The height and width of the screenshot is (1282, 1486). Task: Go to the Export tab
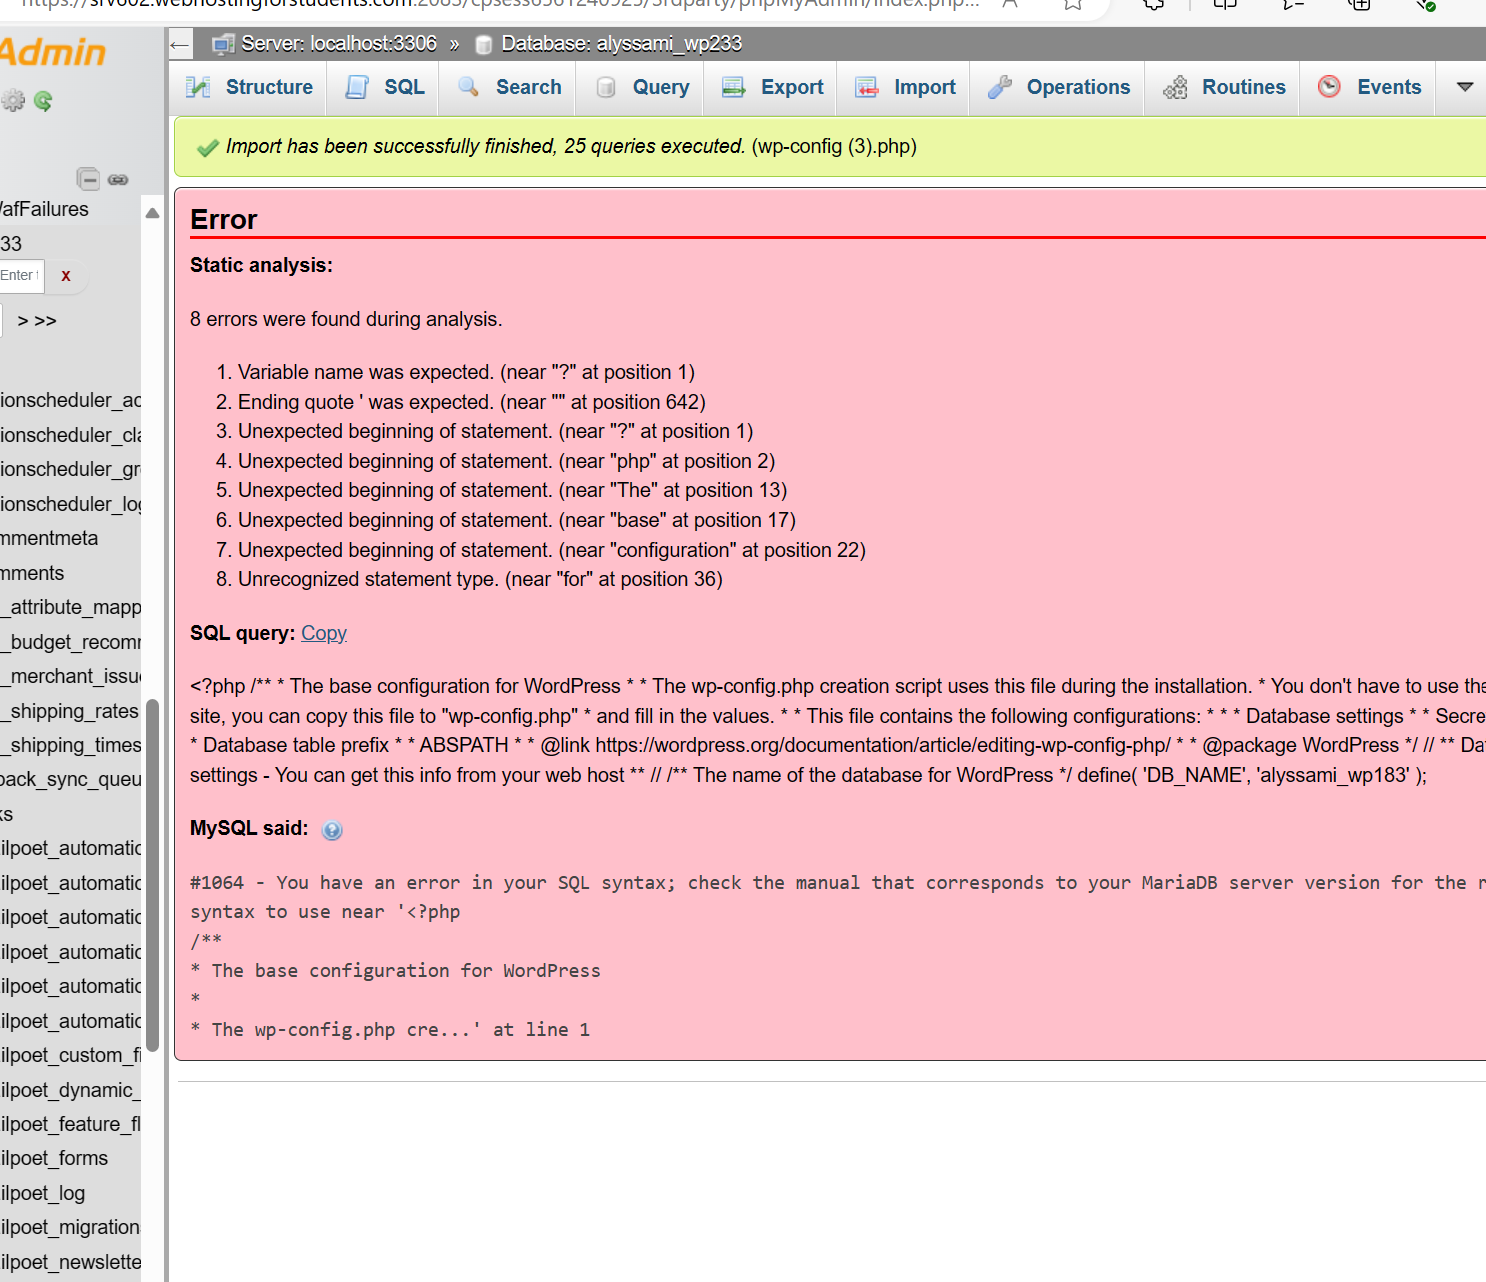pyautogui.click(x=773, y=87)
